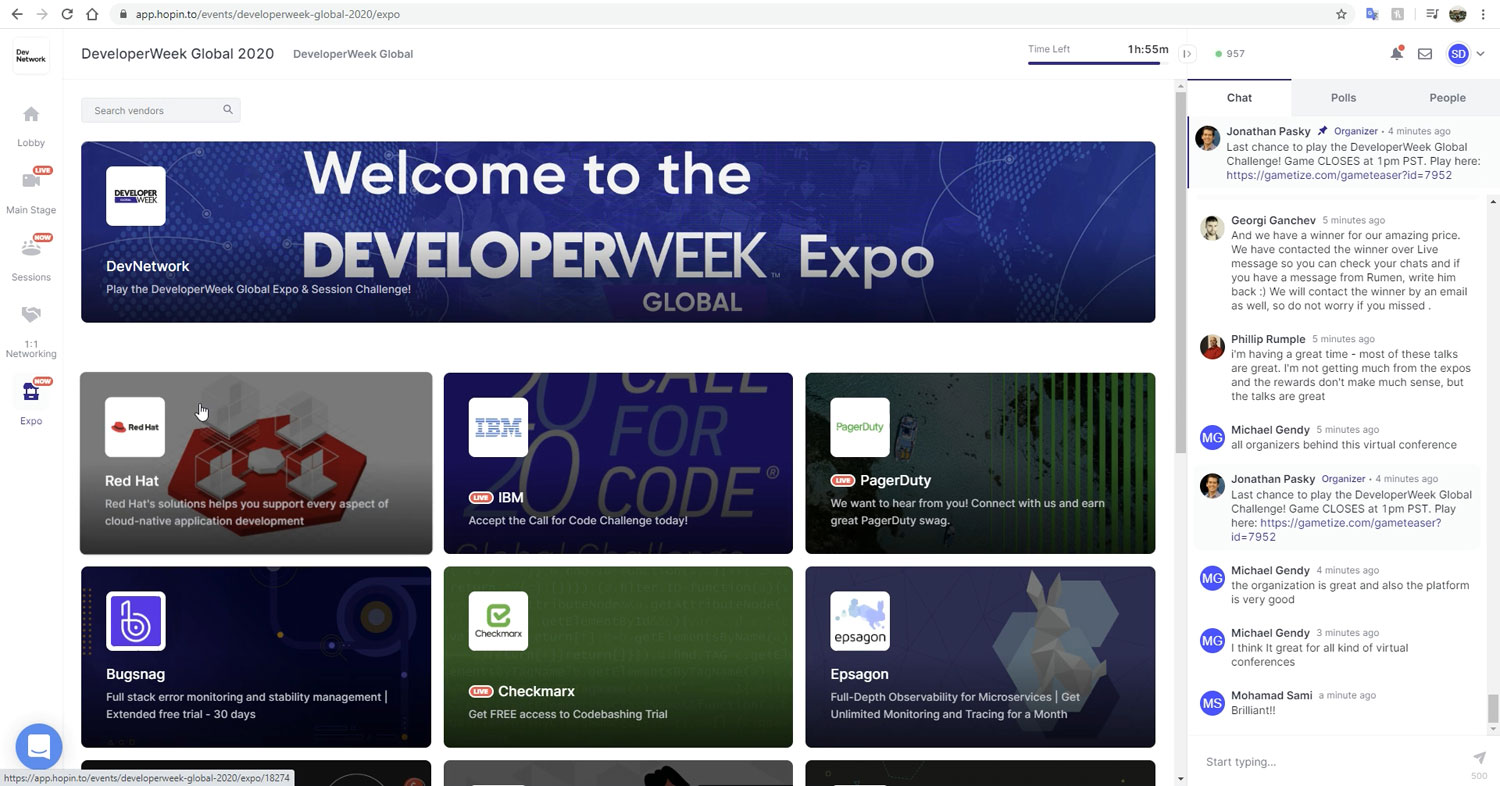This screenshot has width=1500, height=786.
Task: Open the Epsagon booth title
Action: coord(859,674)
